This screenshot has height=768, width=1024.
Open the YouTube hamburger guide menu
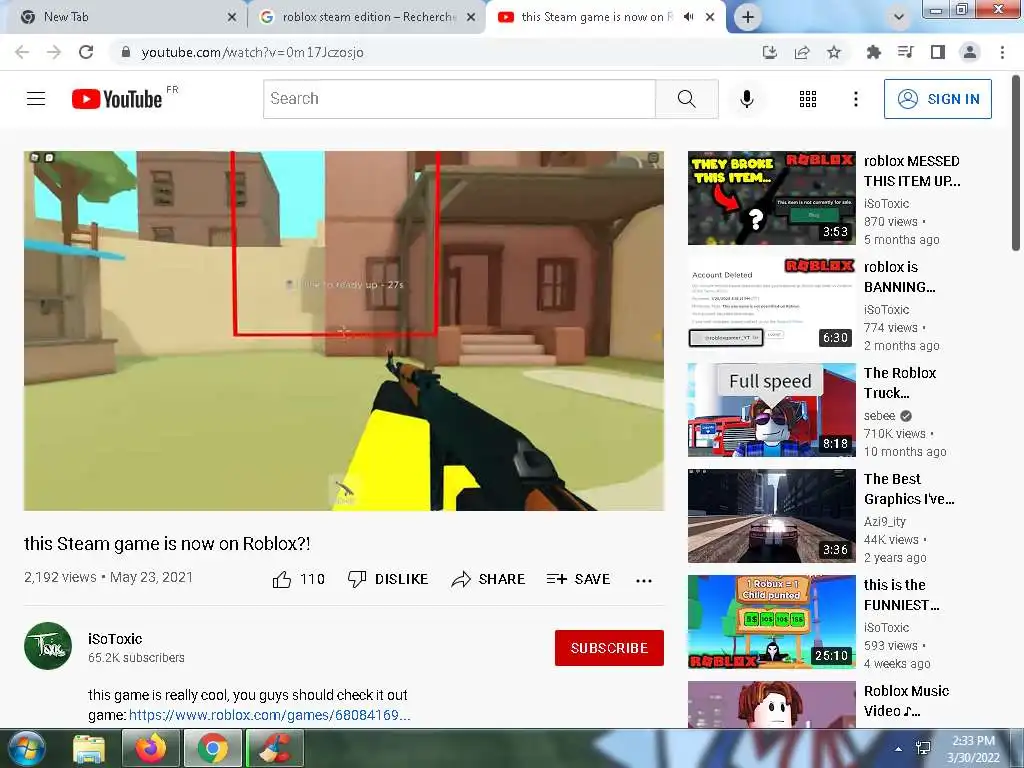point(36,99)
